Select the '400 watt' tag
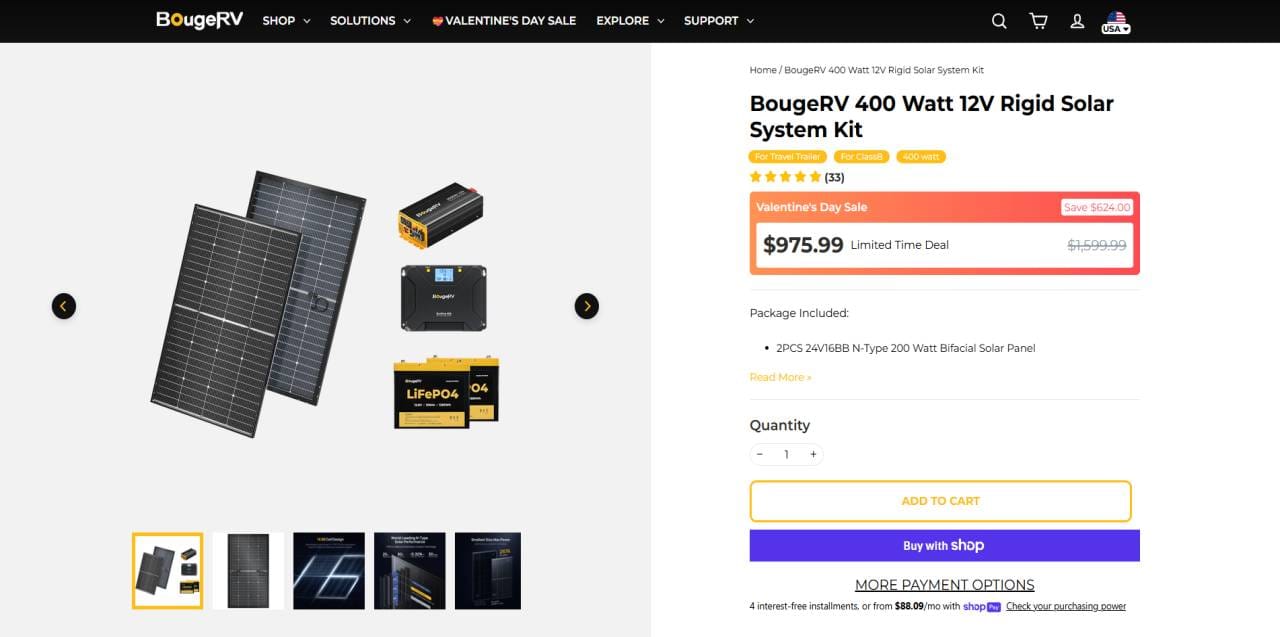1280x637 pixels. [x=920, y=156]
